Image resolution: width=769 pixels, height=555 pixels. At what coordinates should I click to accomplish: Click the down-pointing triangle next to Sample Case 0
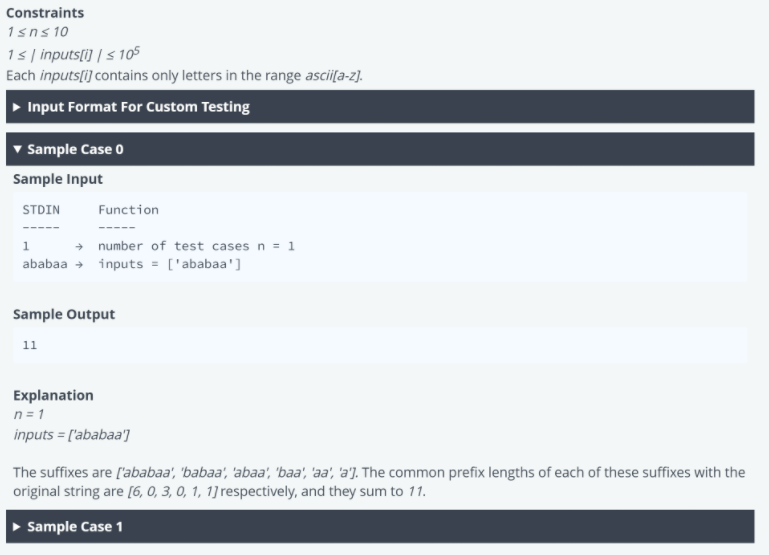(x=17, y=149)
